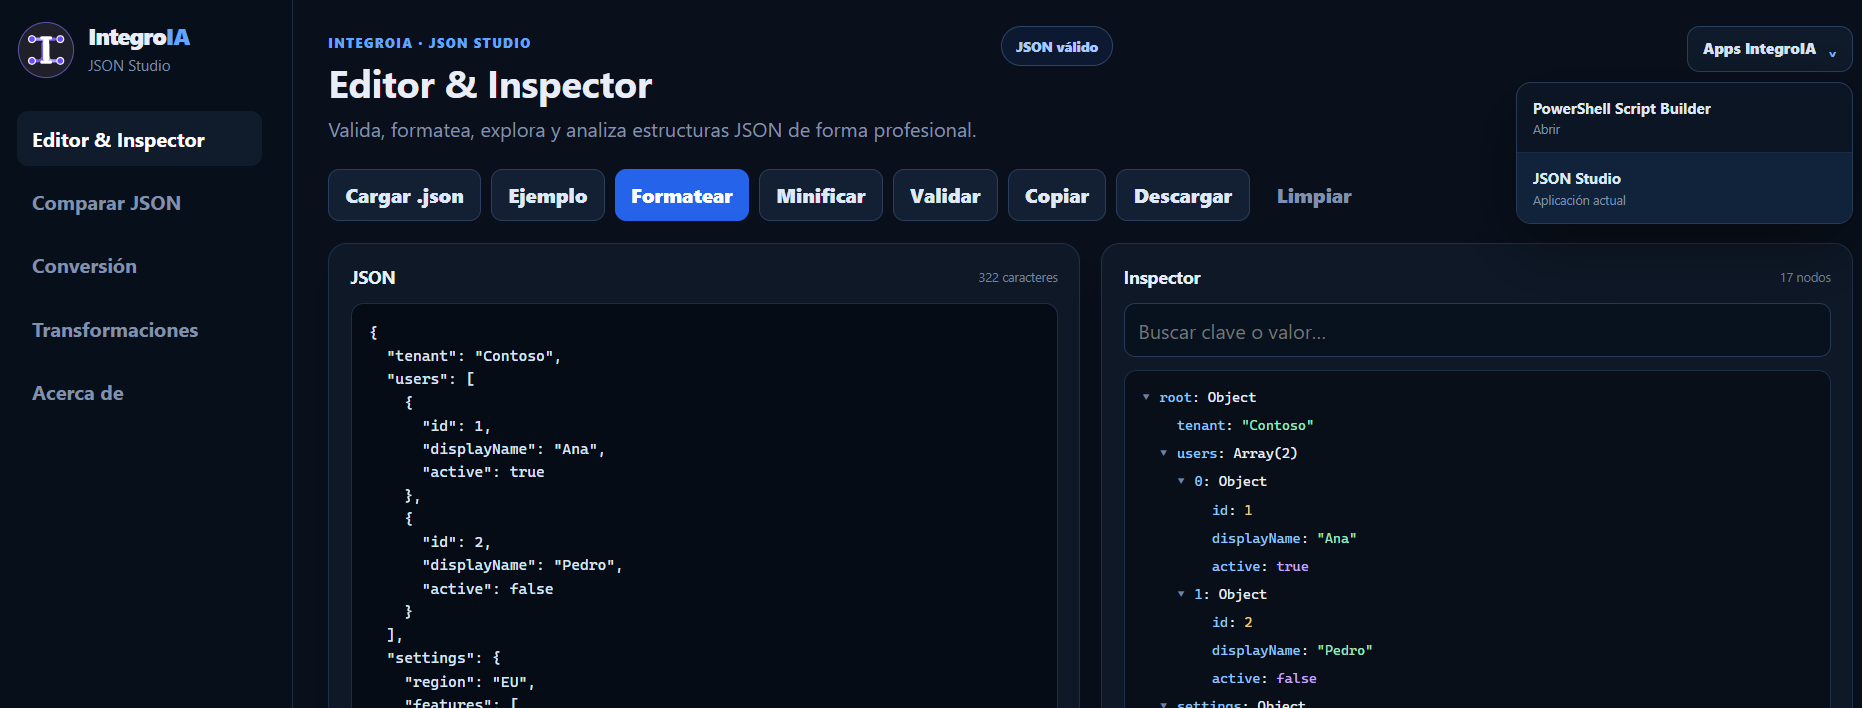Viewport: 1862px width, 708px height.
Task: Load the Ejemplo sample JSON
Action: tap(548, 195)
